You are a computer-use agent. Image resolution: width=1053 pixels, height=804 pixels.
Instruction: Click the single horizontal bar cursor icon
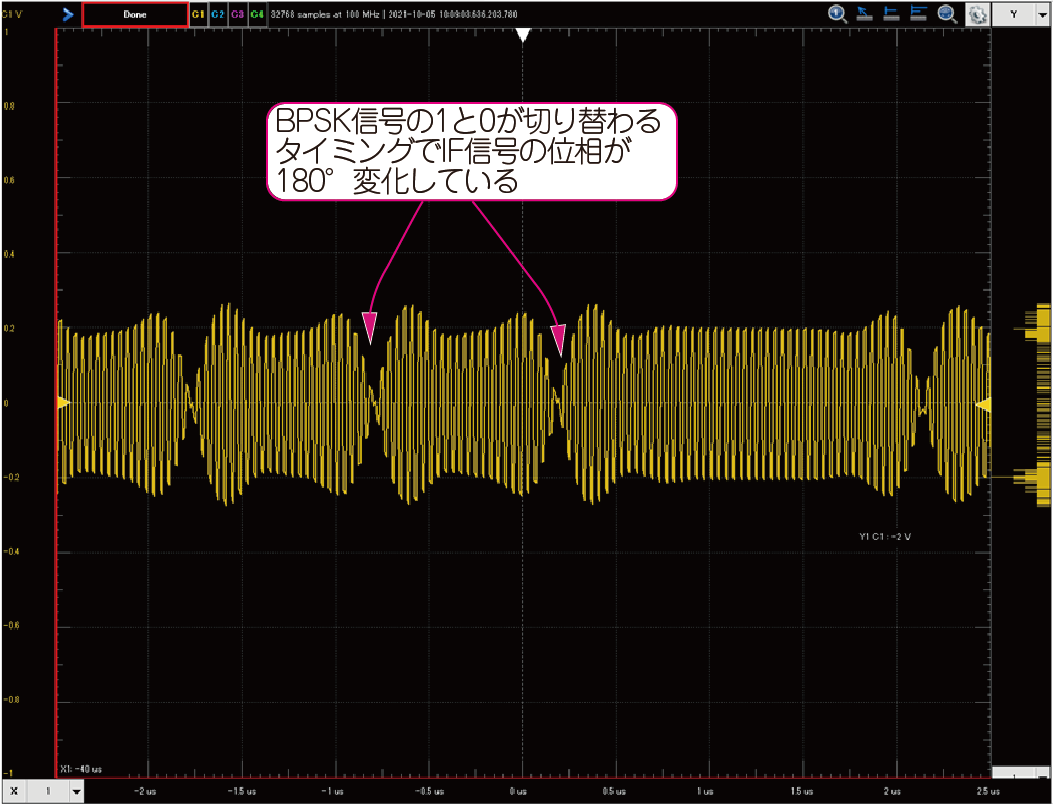coord(892,15)
